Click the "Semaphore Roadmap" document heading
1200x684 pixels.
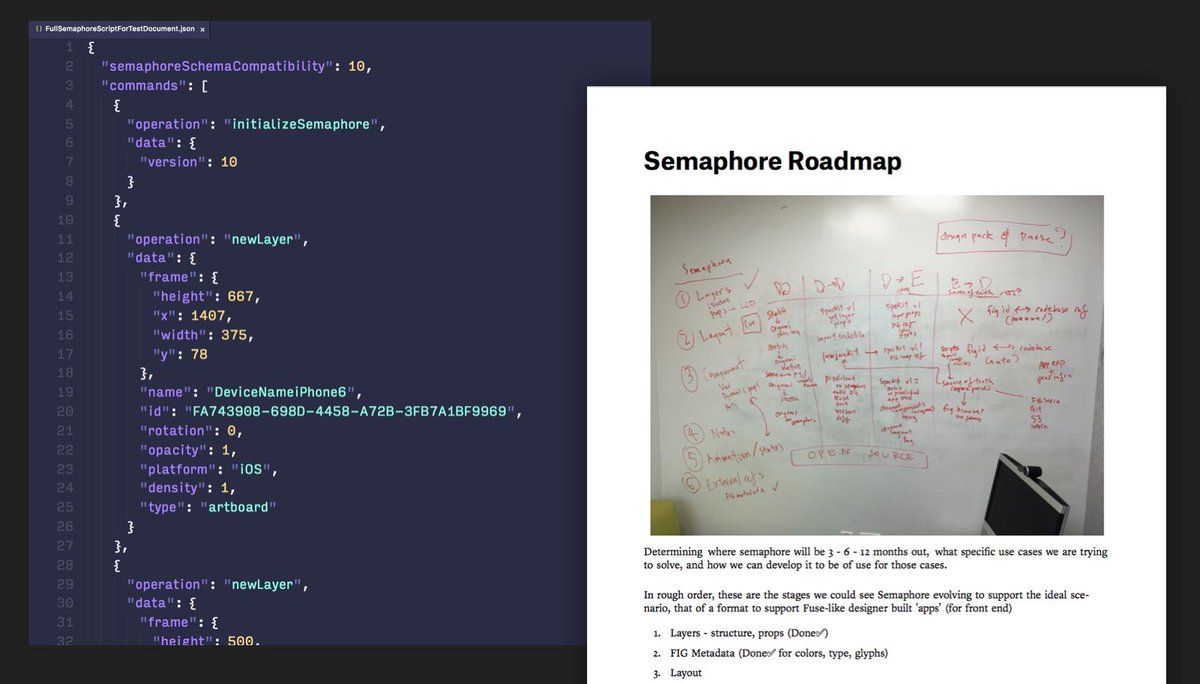pos(772,161)
